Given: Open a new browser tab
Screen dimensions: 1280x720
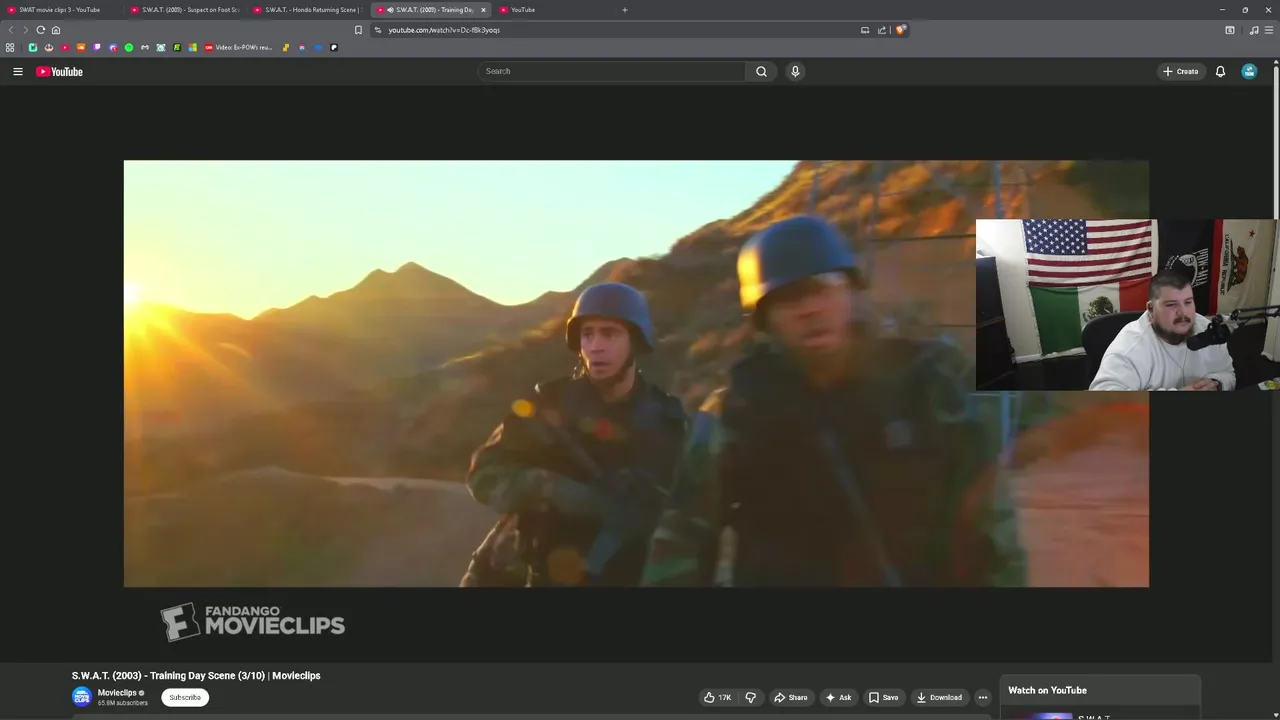Looking at the screenshot, I should (x=625, y=10).
